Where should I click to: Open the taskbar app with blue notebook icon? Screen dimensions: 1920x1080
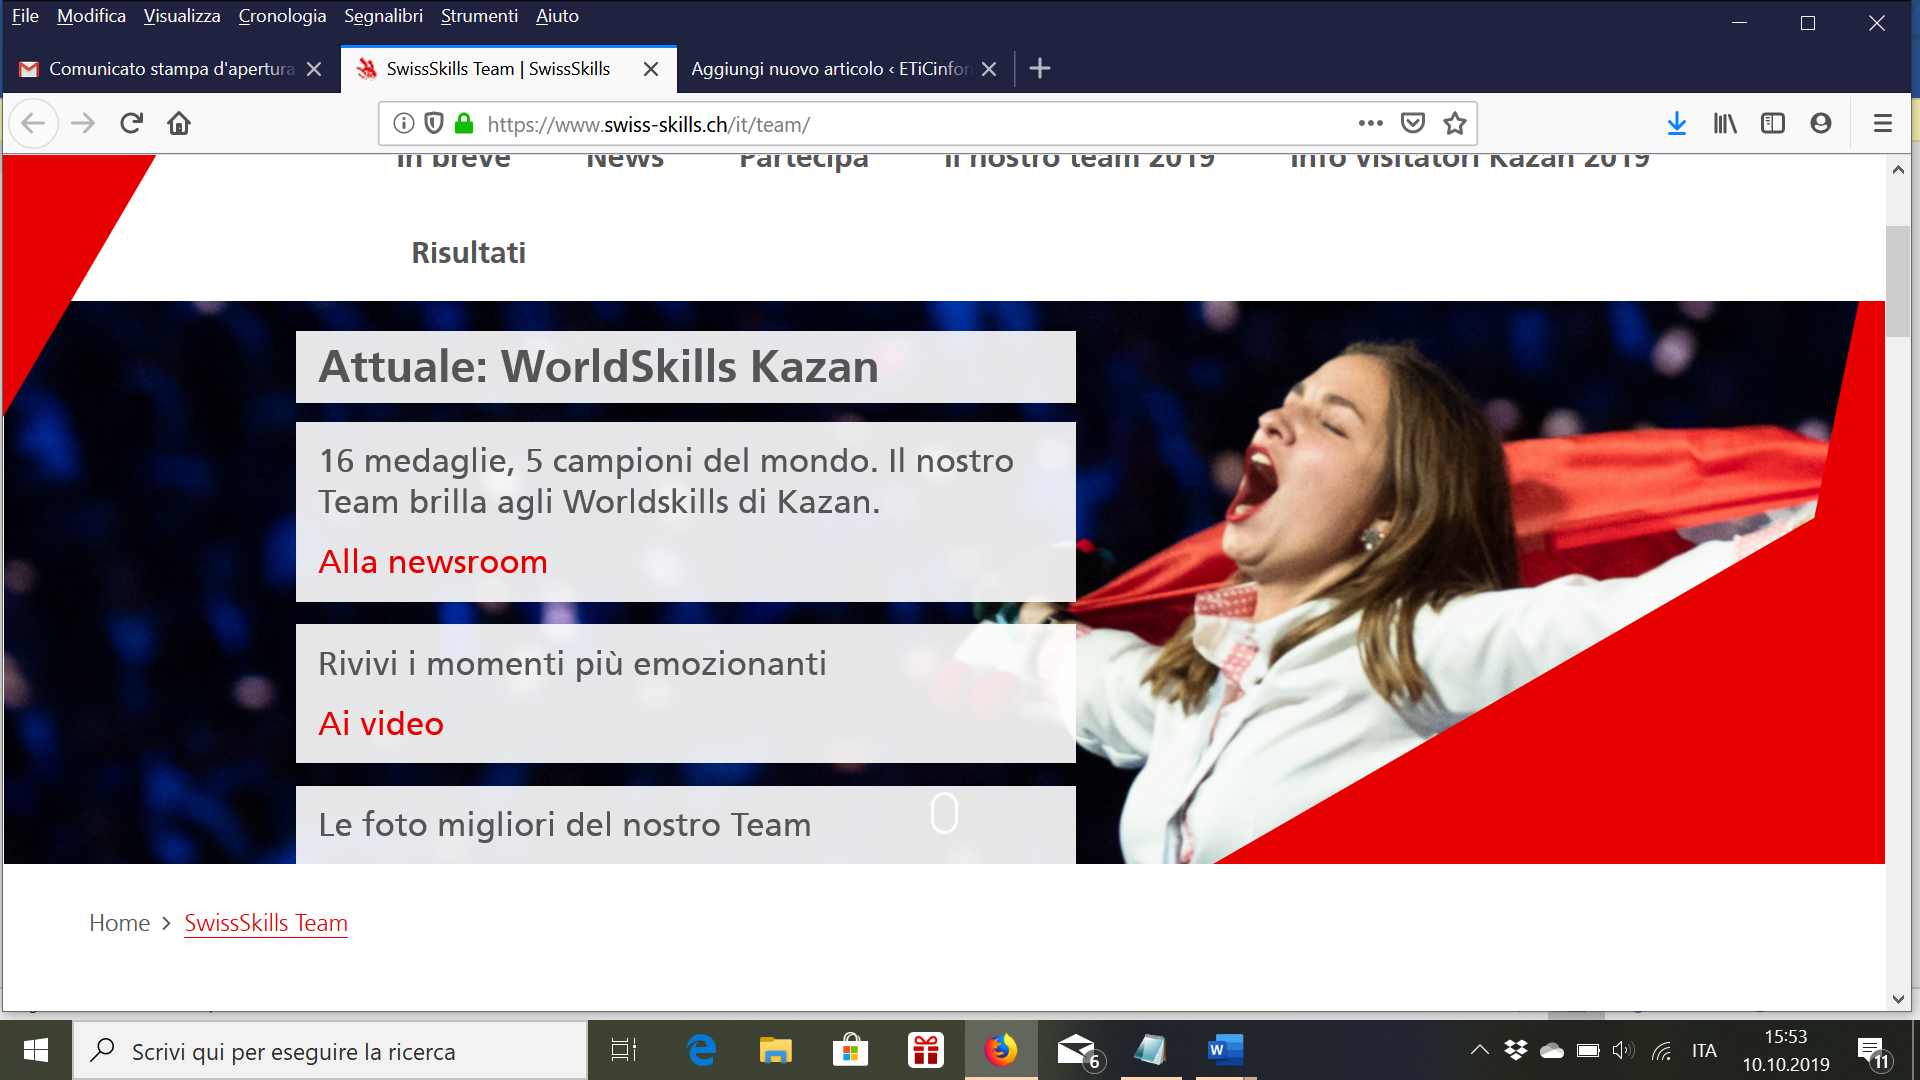[x=1150, y=1050]
